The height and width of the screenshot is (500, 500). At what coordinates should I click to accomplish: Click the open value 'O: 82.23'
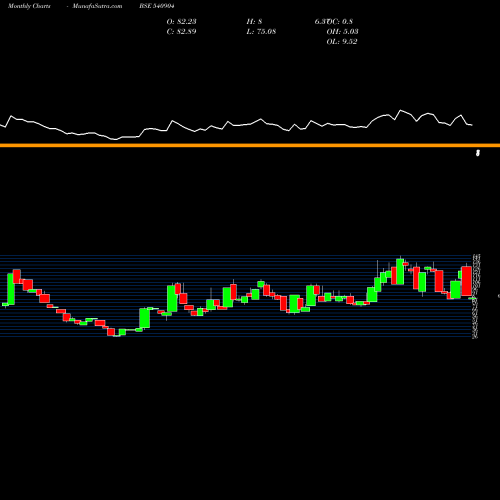tap(181, 22)
